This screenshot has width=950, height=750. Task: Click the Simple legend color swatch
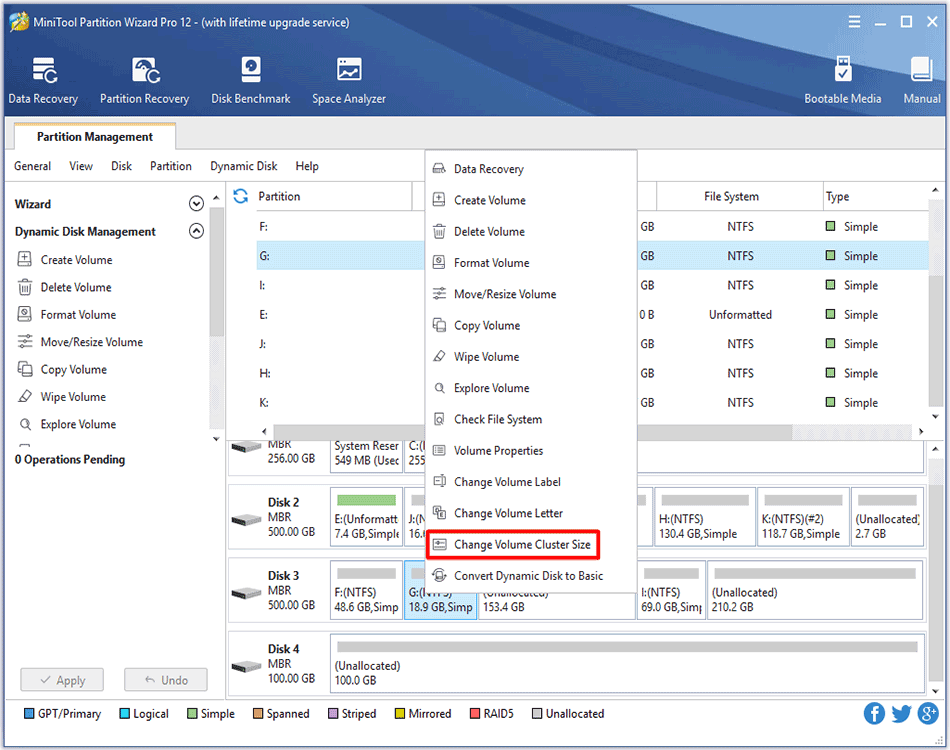pyautogui.click(x=192, y=714)
